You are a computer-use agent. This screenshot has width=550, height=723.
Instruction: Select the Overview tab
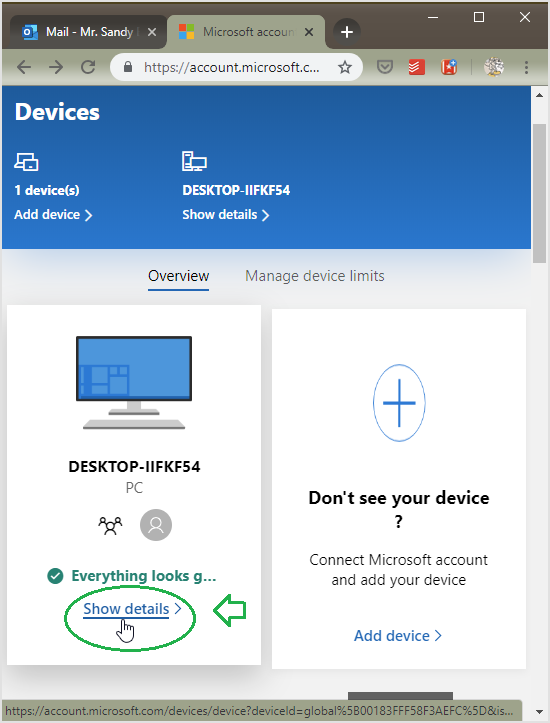click(x=178, y=276)
